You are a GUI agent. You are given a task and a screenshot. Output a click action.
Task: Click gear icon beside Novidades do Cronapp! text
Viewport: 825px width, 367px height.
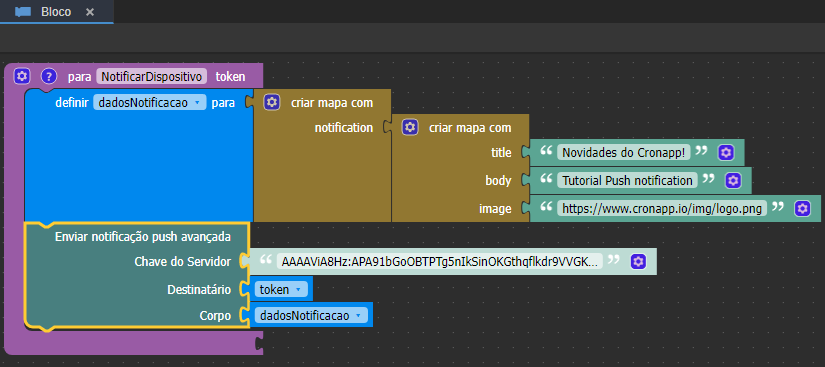[x=726, y=152]
